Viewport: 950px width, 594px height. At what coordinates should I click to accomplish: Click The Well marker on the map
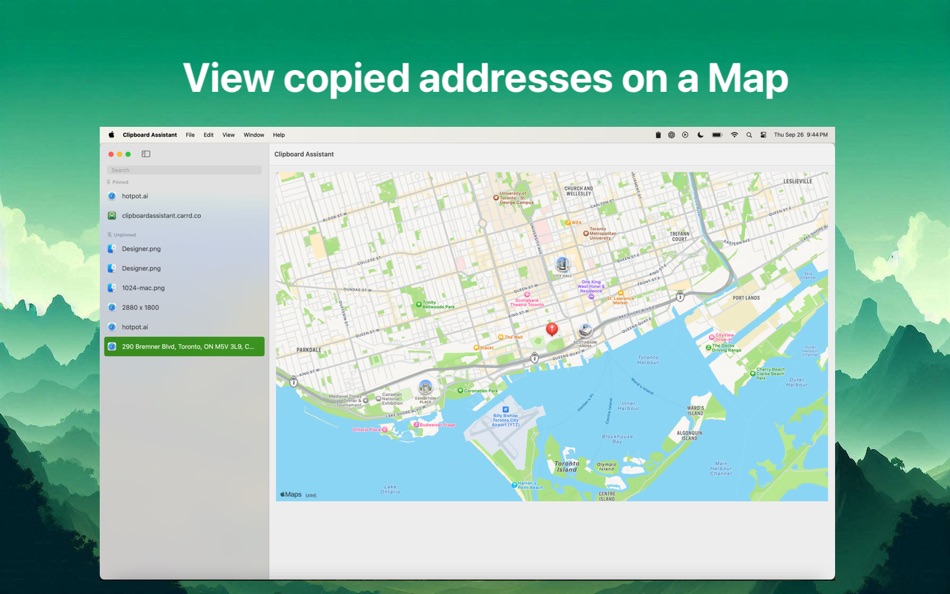click(x=500, y=337)
